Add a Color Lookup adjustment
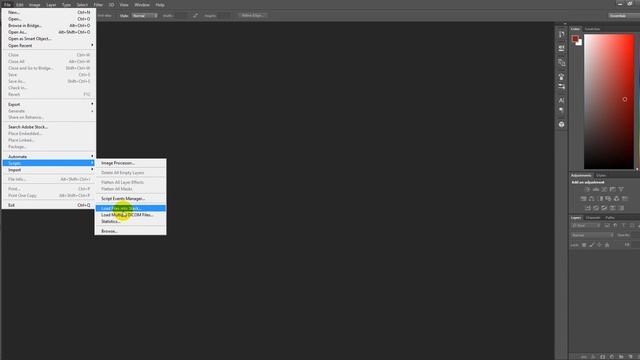640x360 pixels. (625, 199)
